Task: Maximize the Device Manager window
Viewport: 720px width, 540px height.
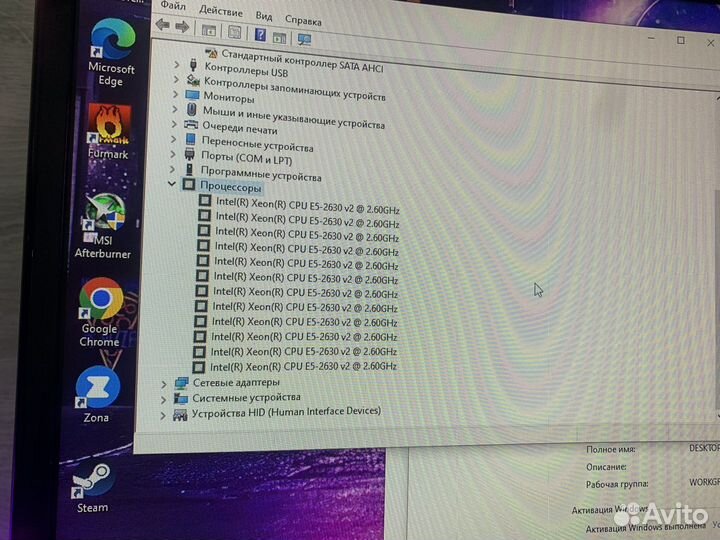Action: click(x=681, y=40)
